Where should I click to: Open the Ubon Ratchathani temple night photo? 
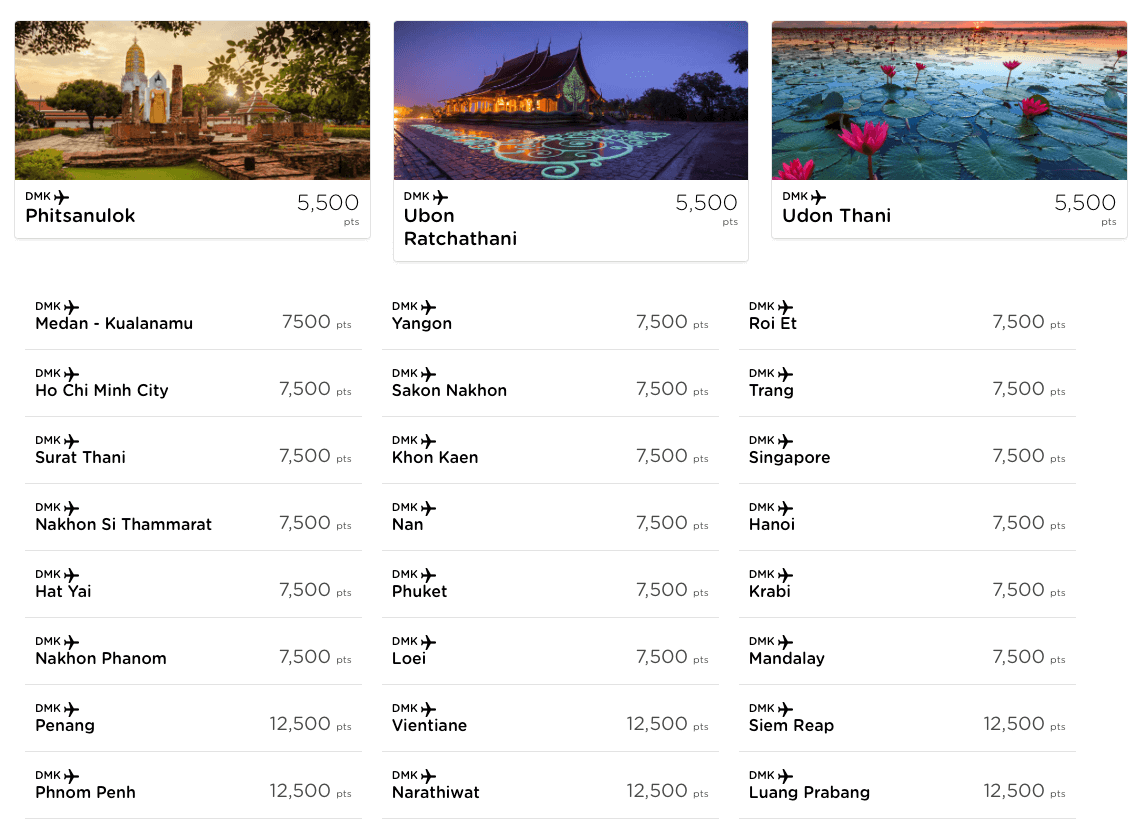click(x=570, y=100)
